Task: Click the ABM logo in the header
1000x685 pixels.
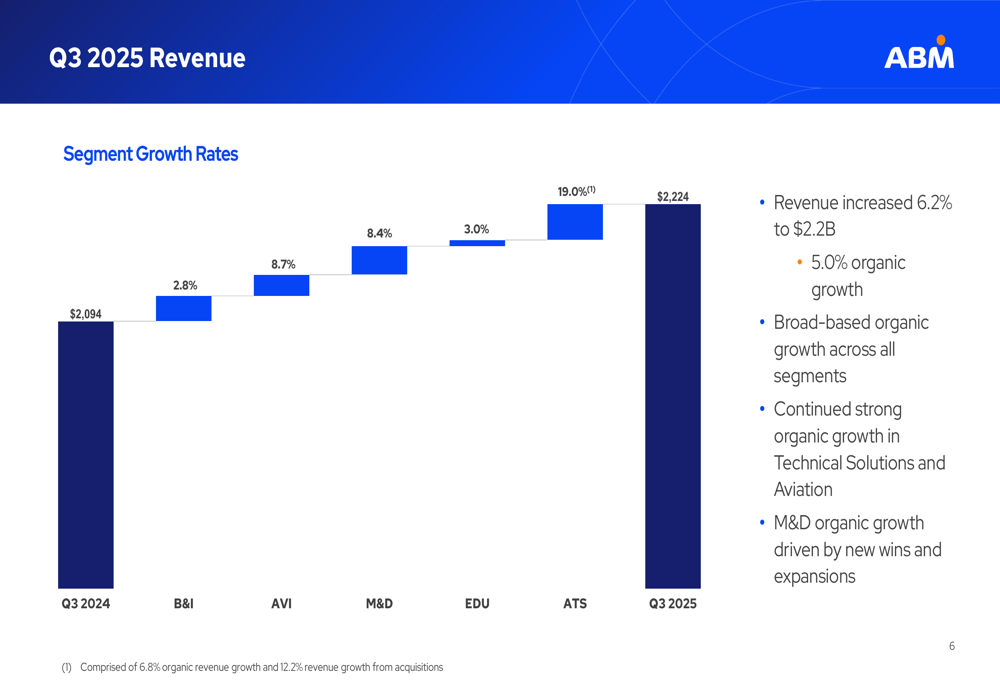Action: pos(919,54)
